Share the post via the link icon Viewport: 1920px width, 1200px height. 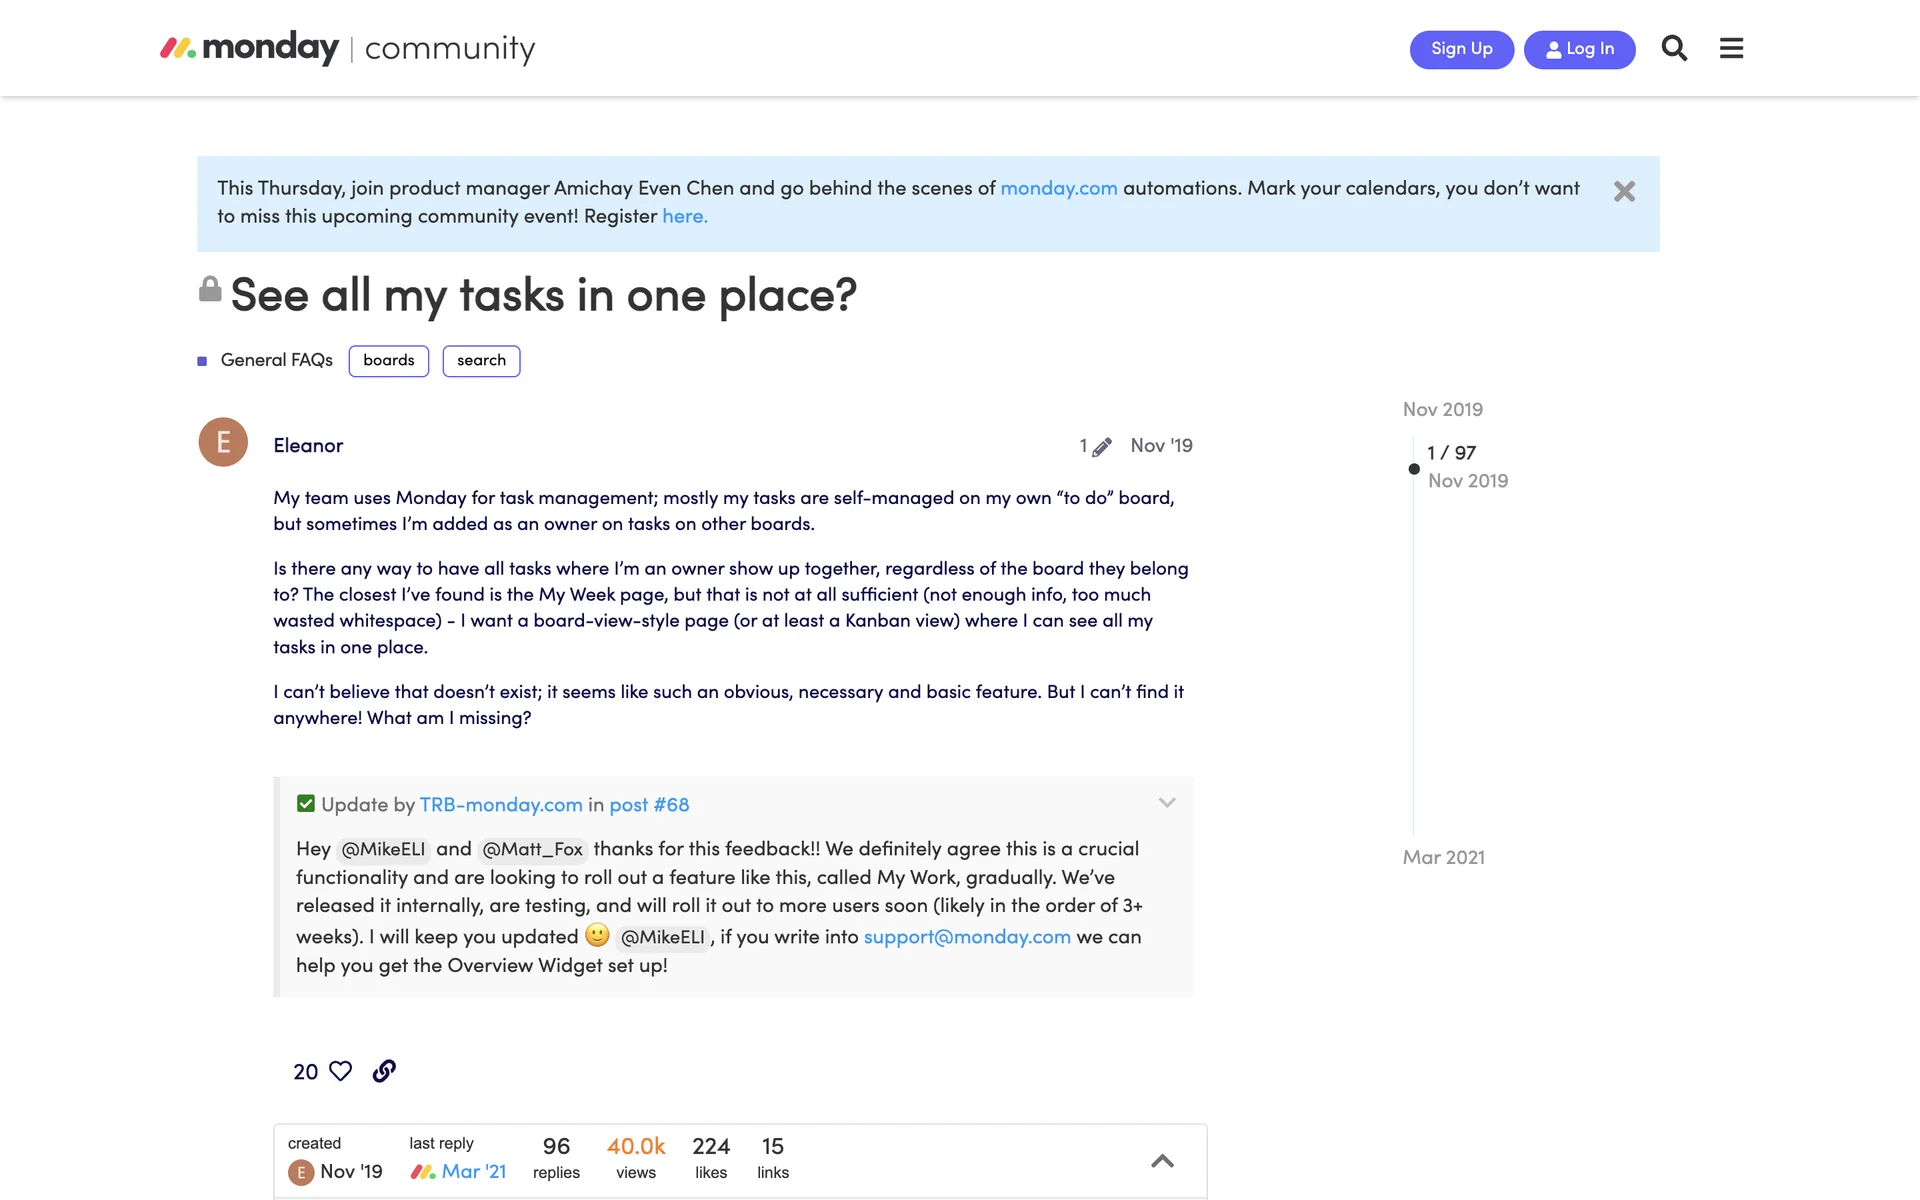pyautogui.click(x=384, y=1071)
